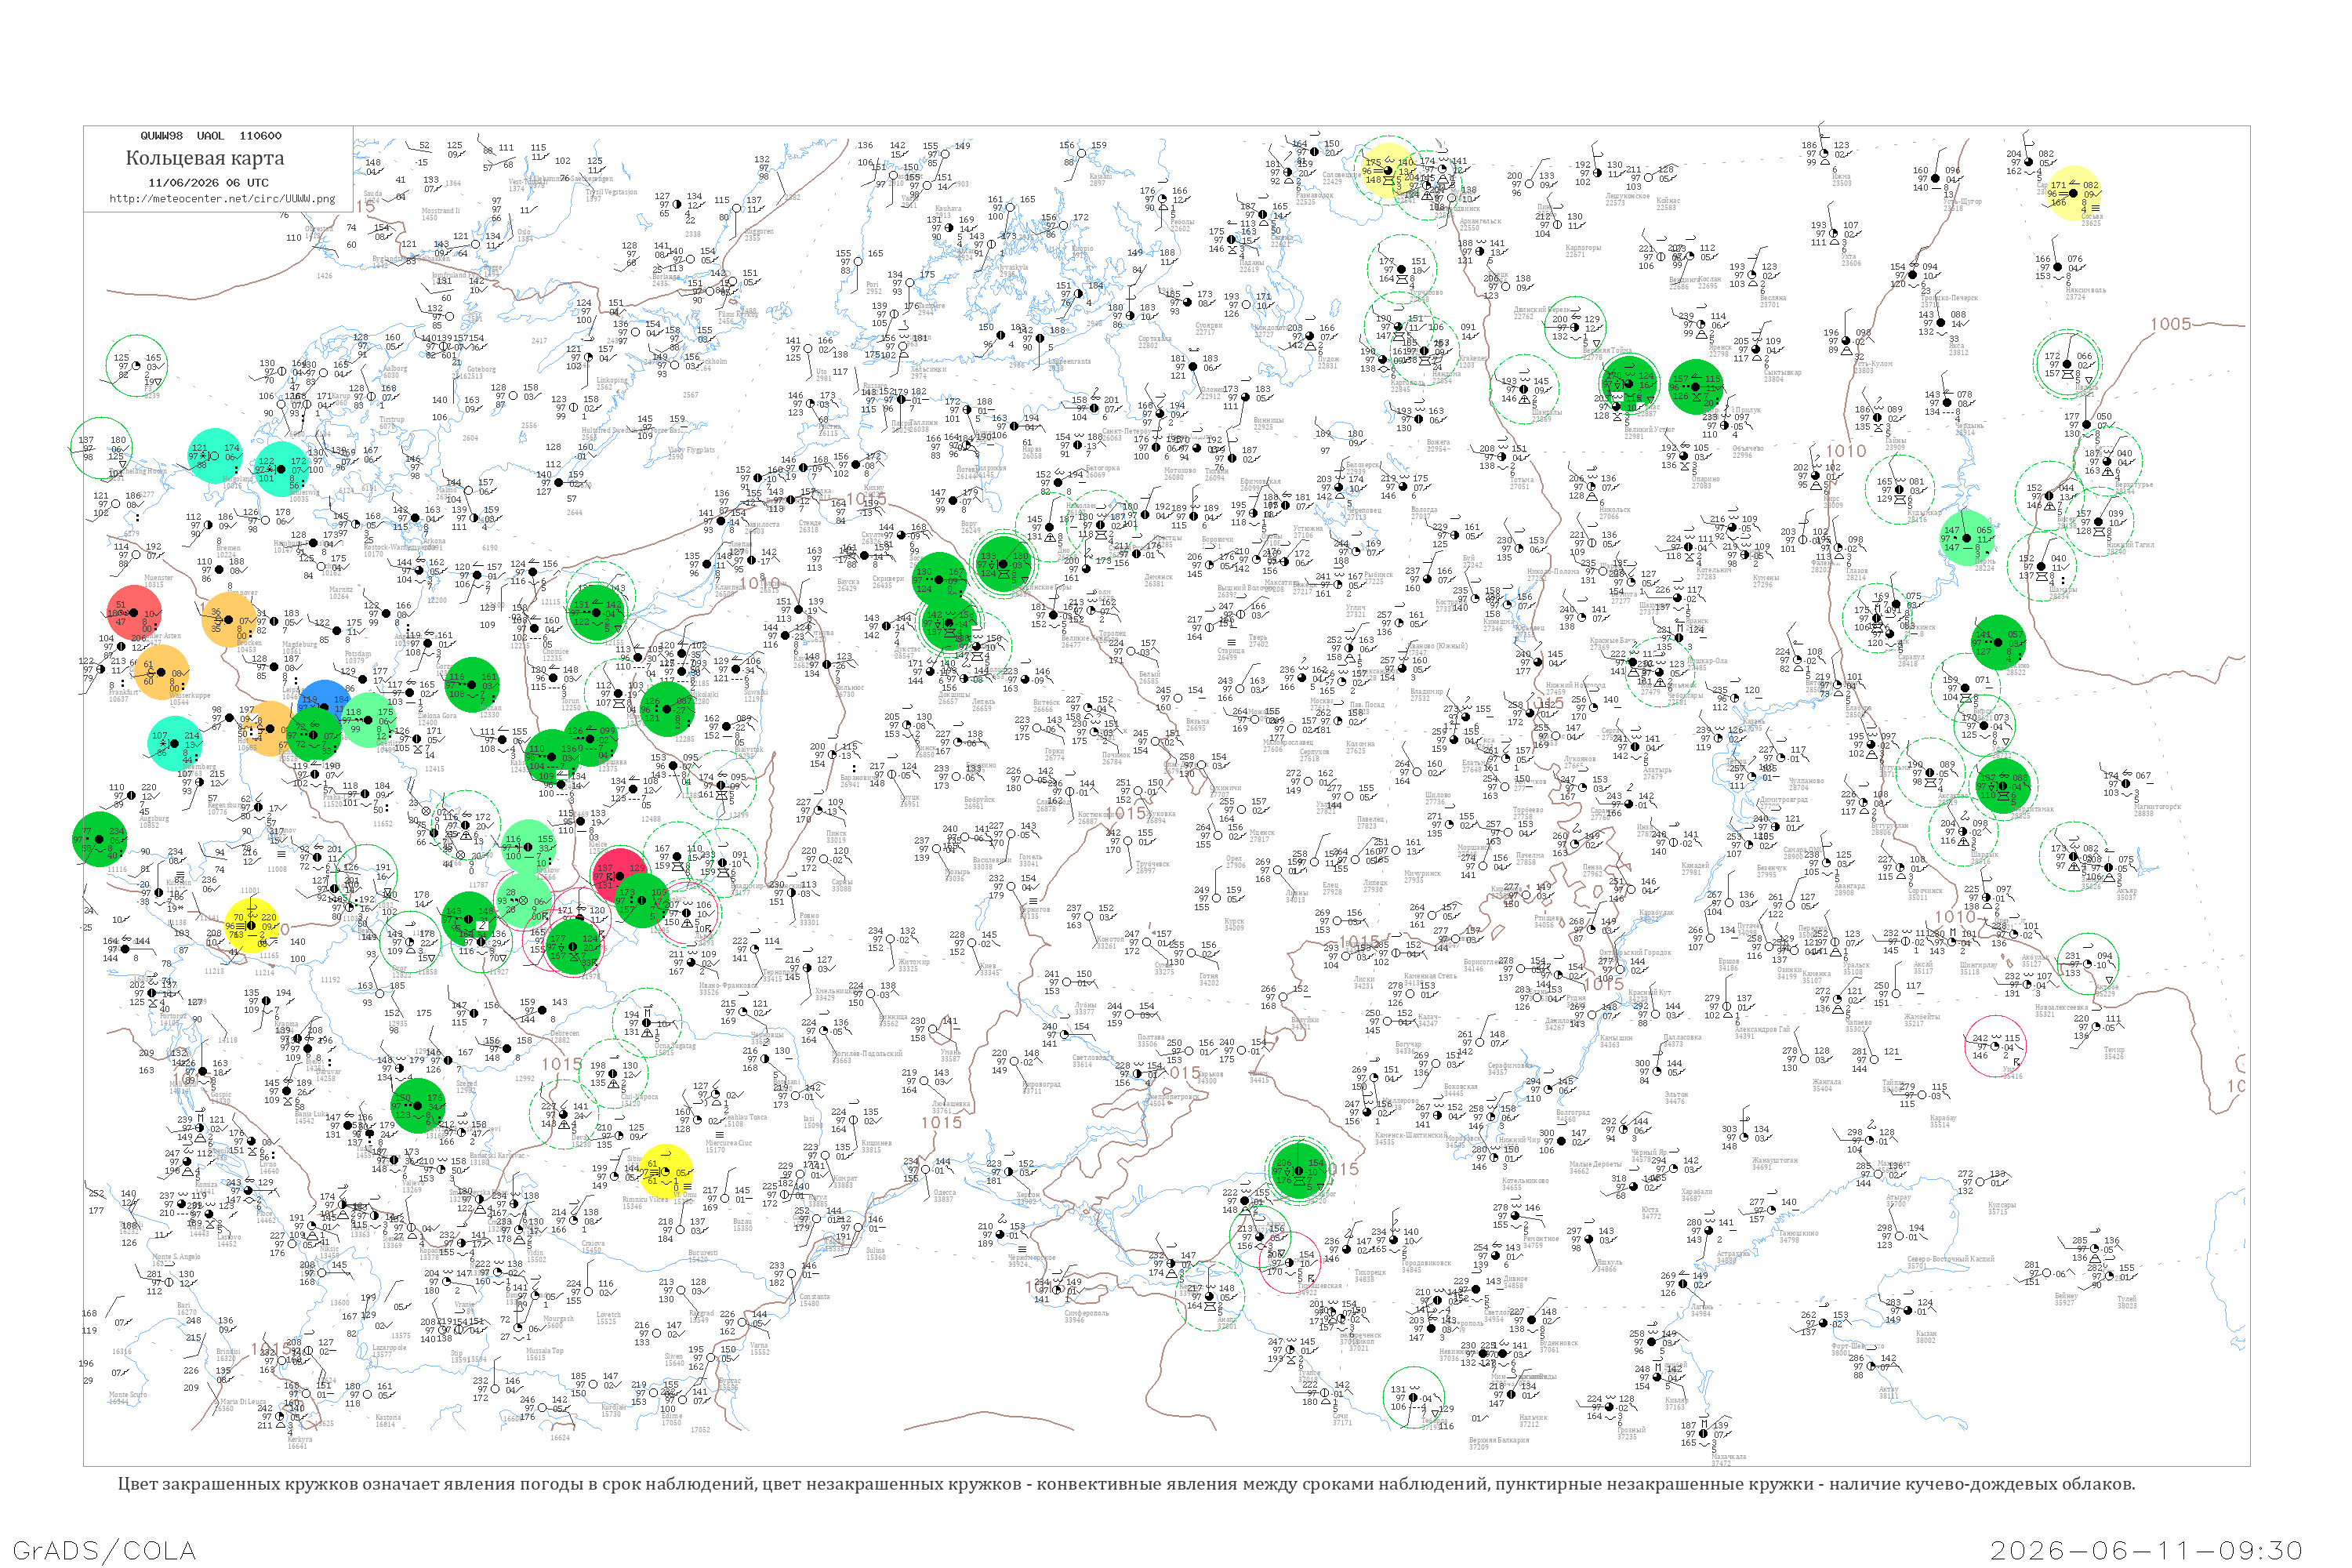Select the "1010" isobar label west of Гайны
This screenshot has height=1568, width=2352.
1846,451
